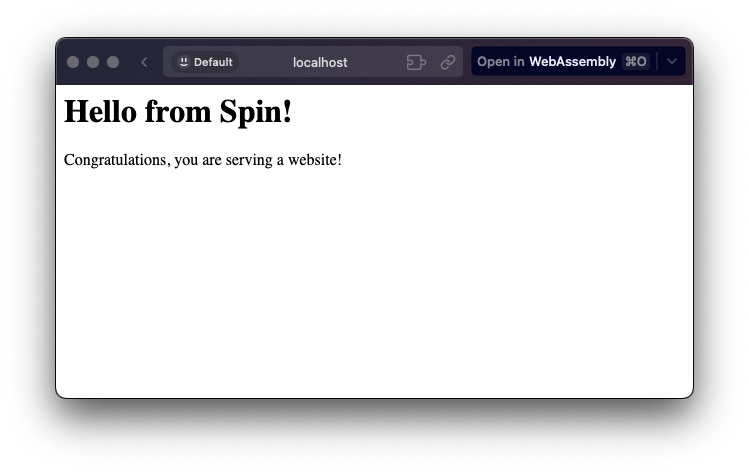Close the window using leftmost gray dot
The width and height of the screenshot is (749, 472).
[x=73, y=62]
